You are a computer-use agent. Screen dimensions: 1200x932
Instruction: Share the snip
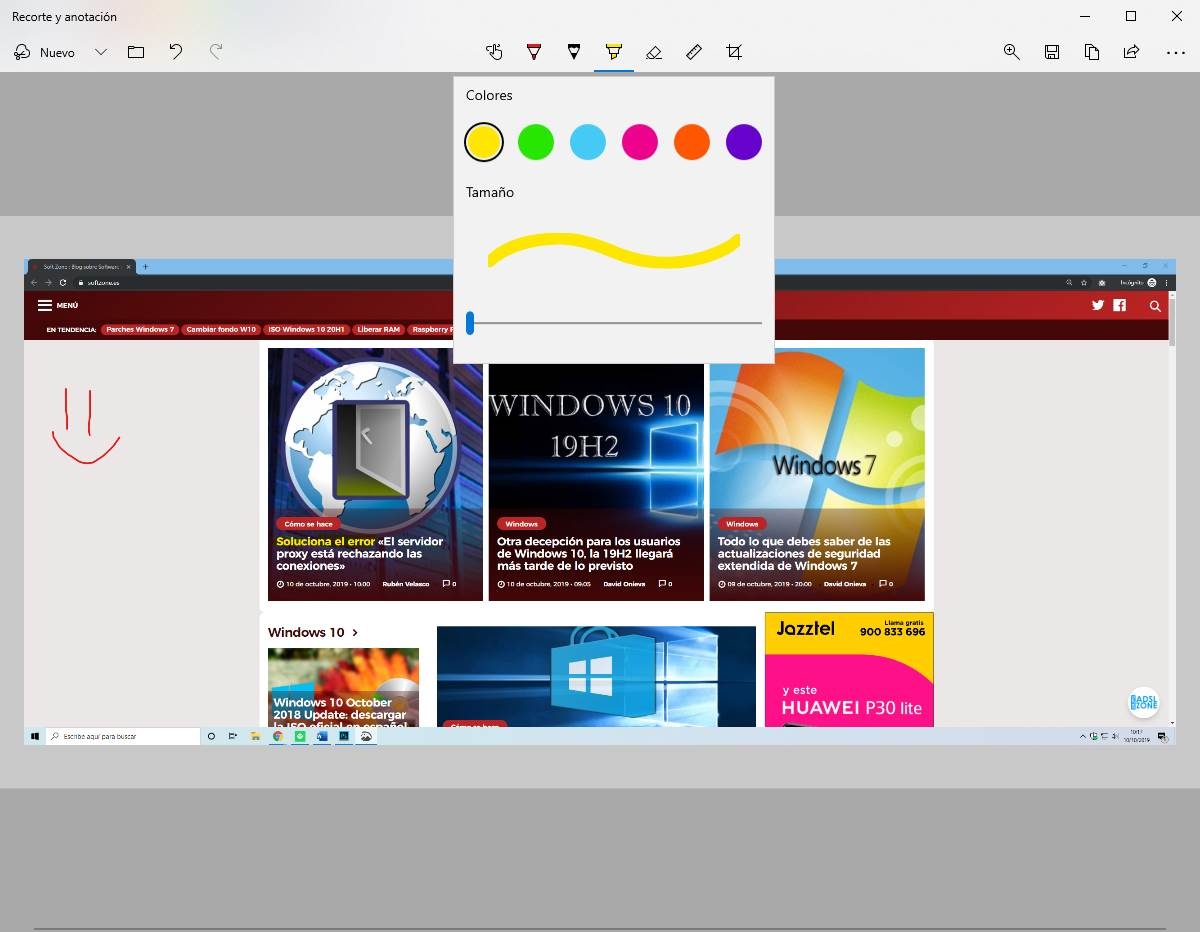pyautogui.click(x=1132, y=52)
